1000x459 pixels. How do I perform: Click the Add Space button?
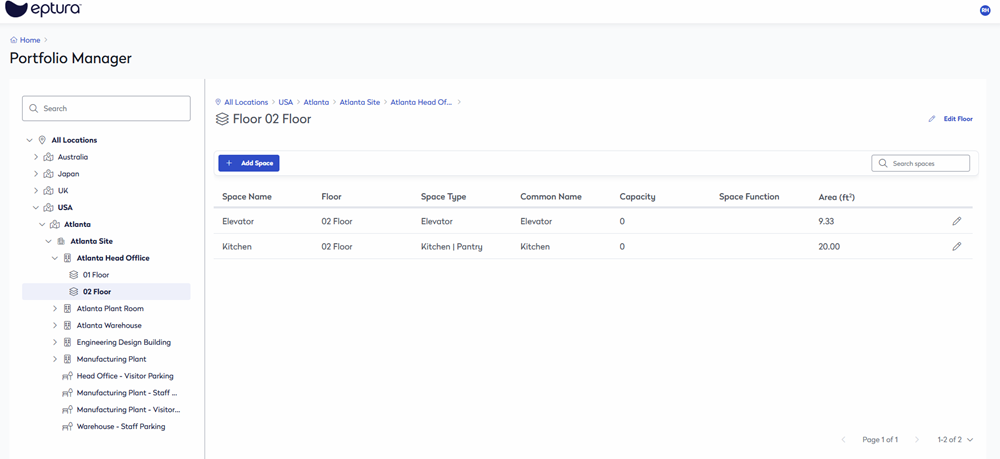click(x=249, y=163)
